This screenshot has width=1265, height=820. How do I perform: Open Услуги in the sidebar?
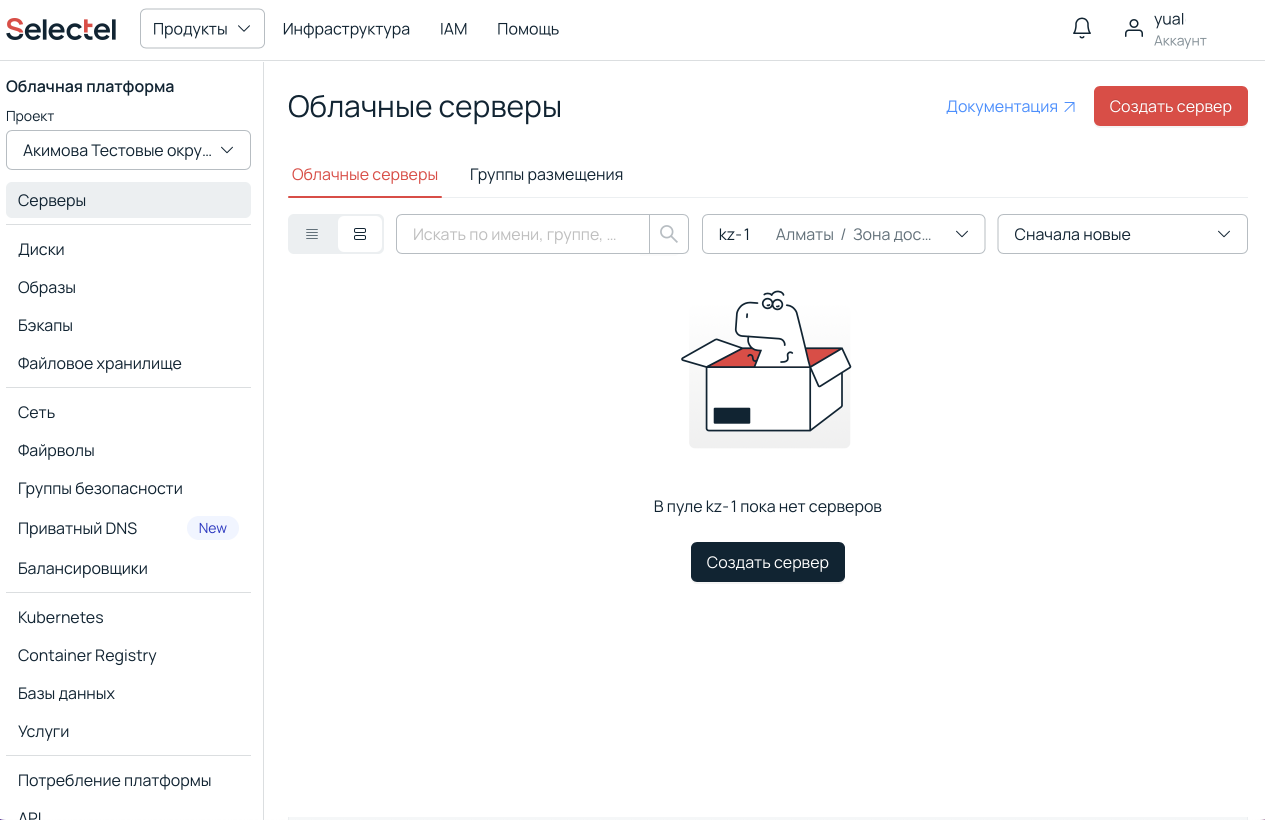(x=128, y=731)
